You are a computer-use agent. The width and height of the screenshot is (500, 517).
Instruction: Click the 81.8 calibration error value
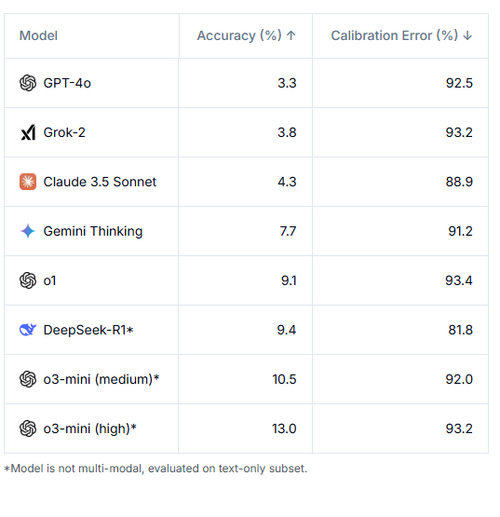pos(460,330)
